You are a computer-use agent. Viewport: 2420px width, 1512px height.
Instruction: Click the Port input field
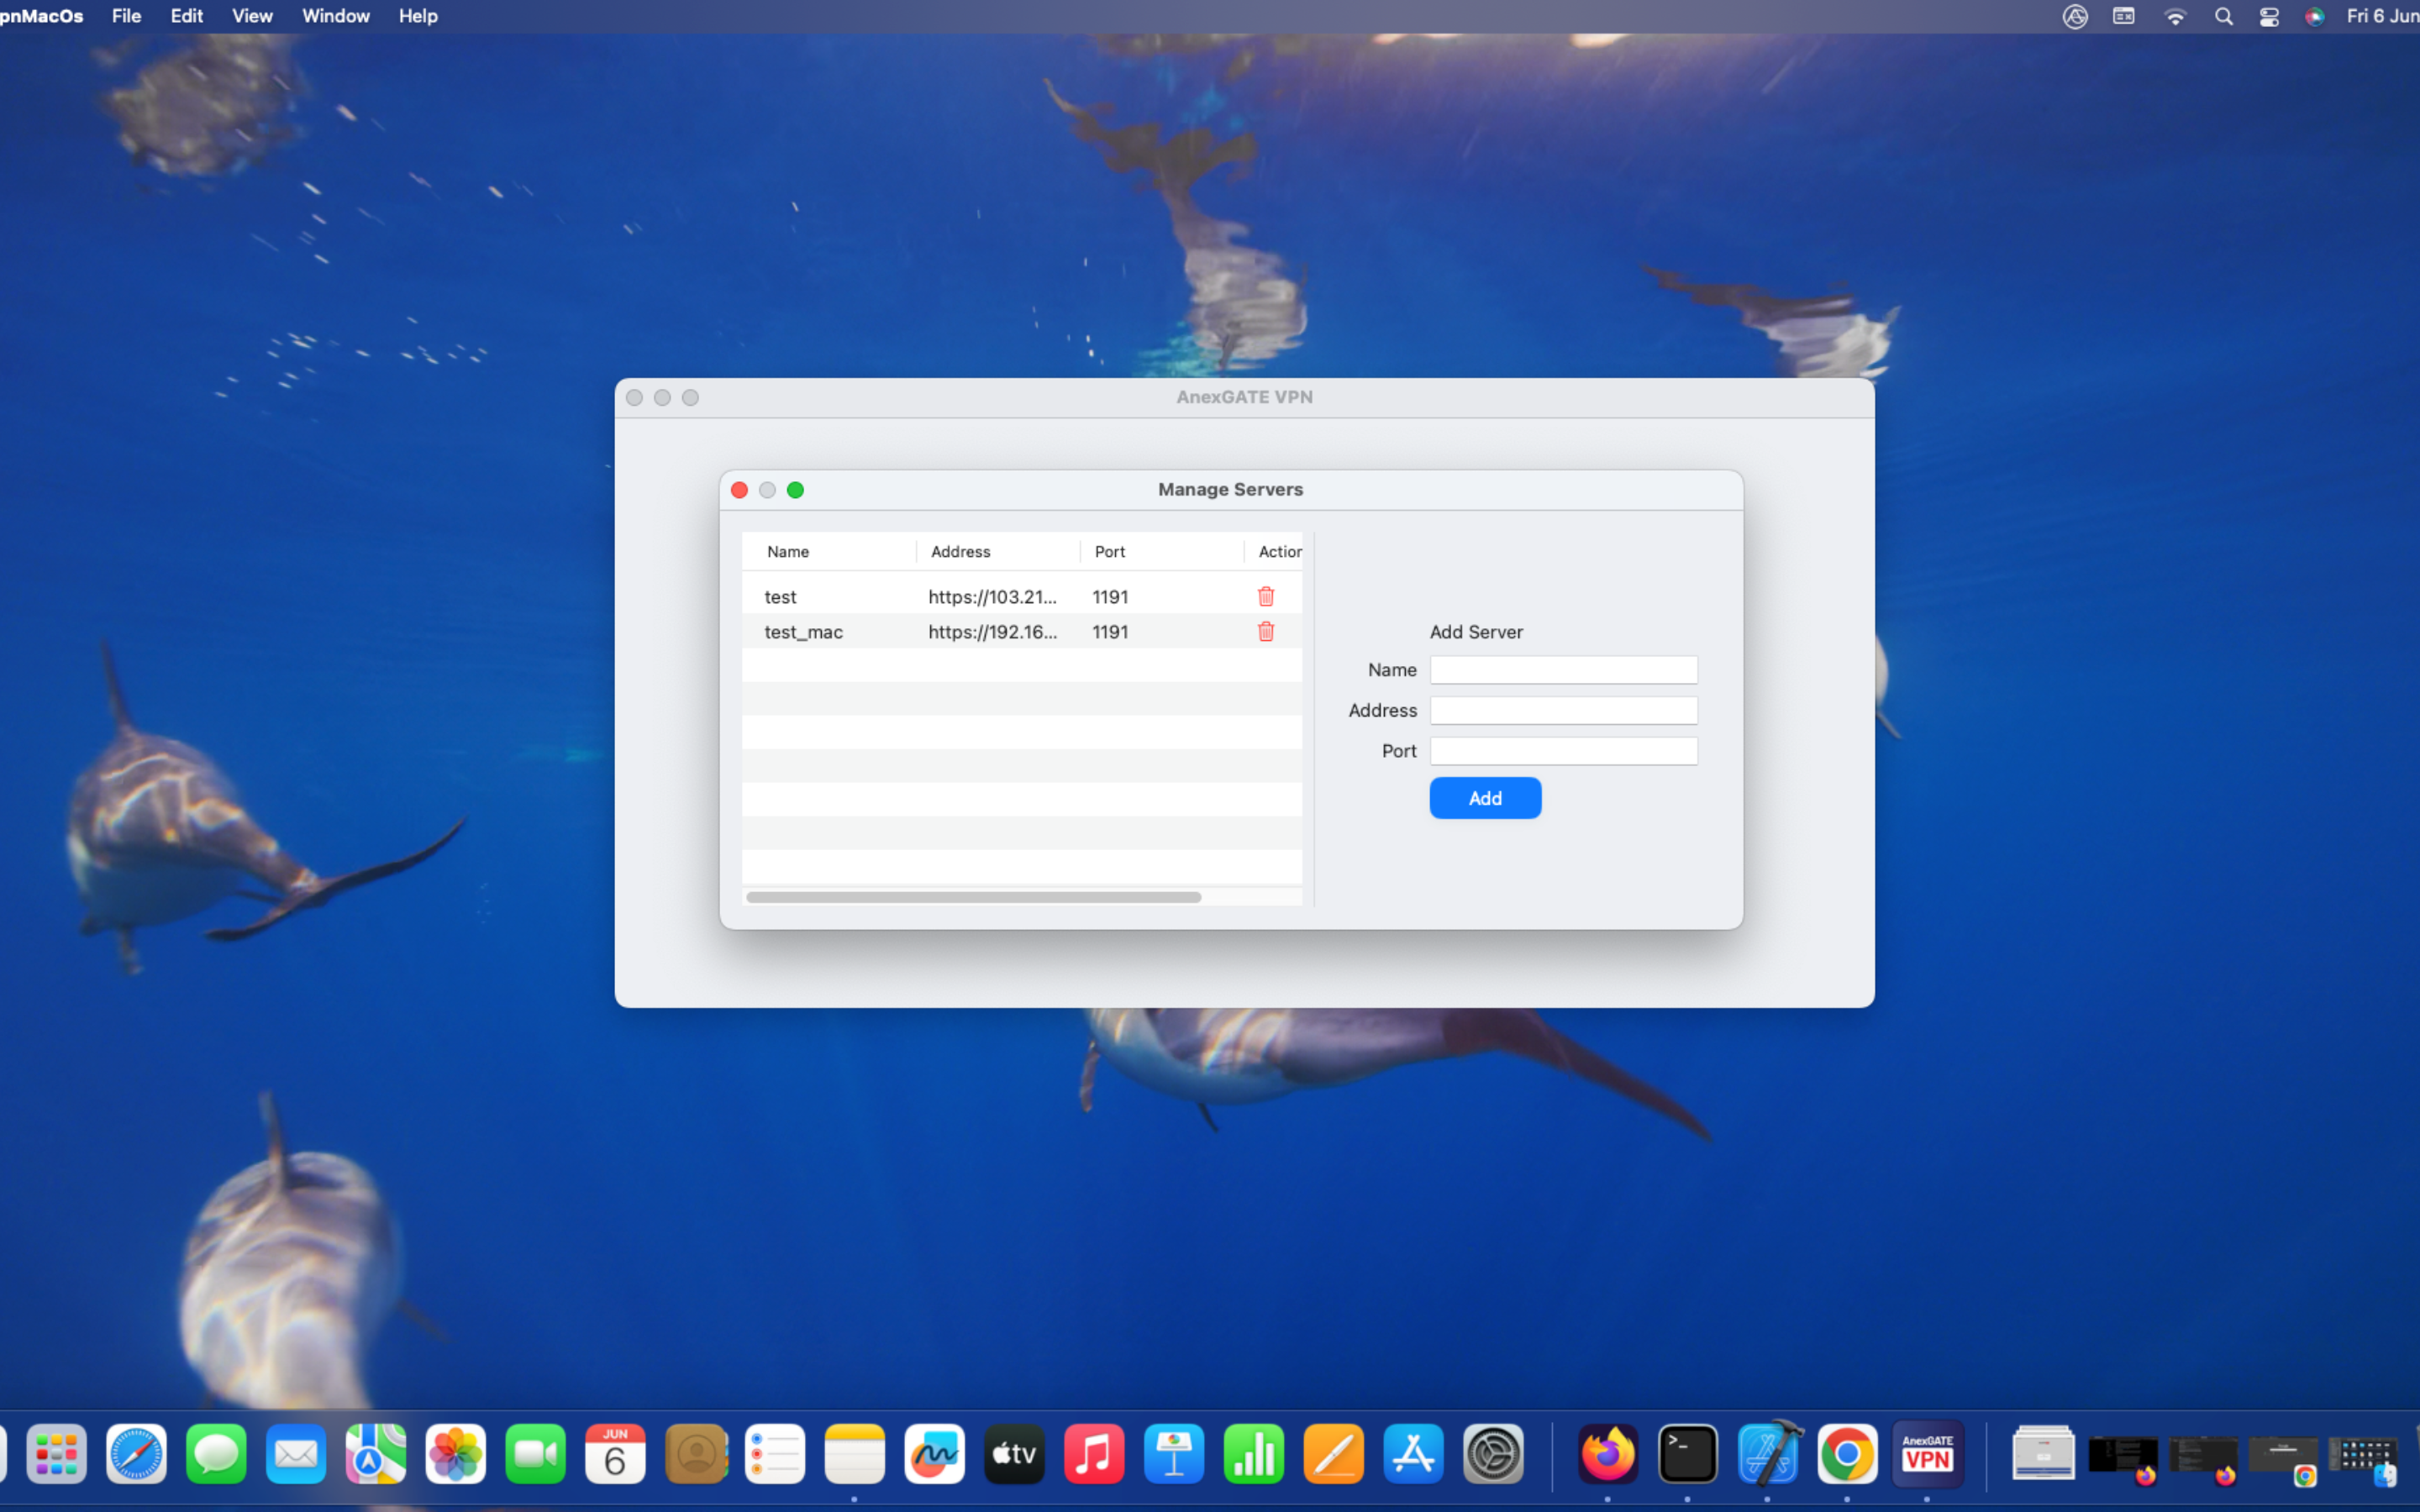(x=1563, y=751)
